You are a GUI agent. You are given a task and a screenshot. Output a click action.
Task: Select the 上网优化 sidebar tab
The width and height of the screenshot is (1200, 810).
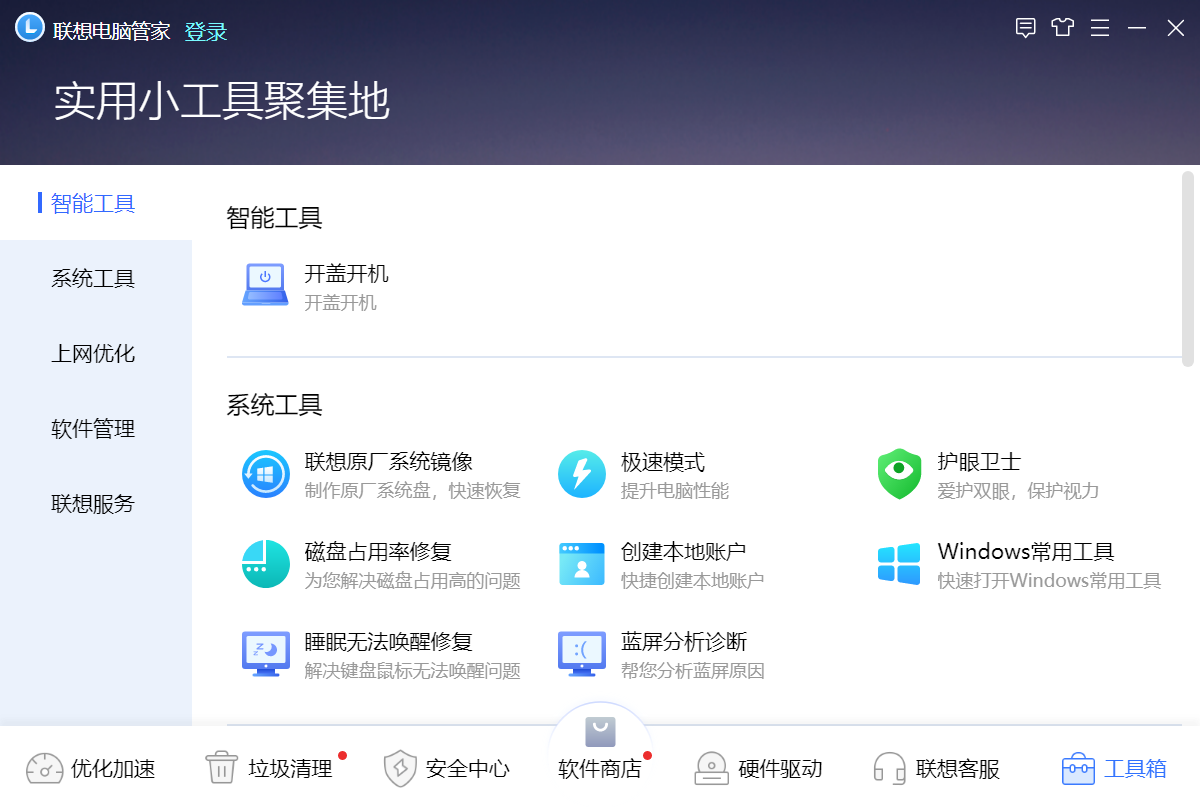click(x=96, y=353)
